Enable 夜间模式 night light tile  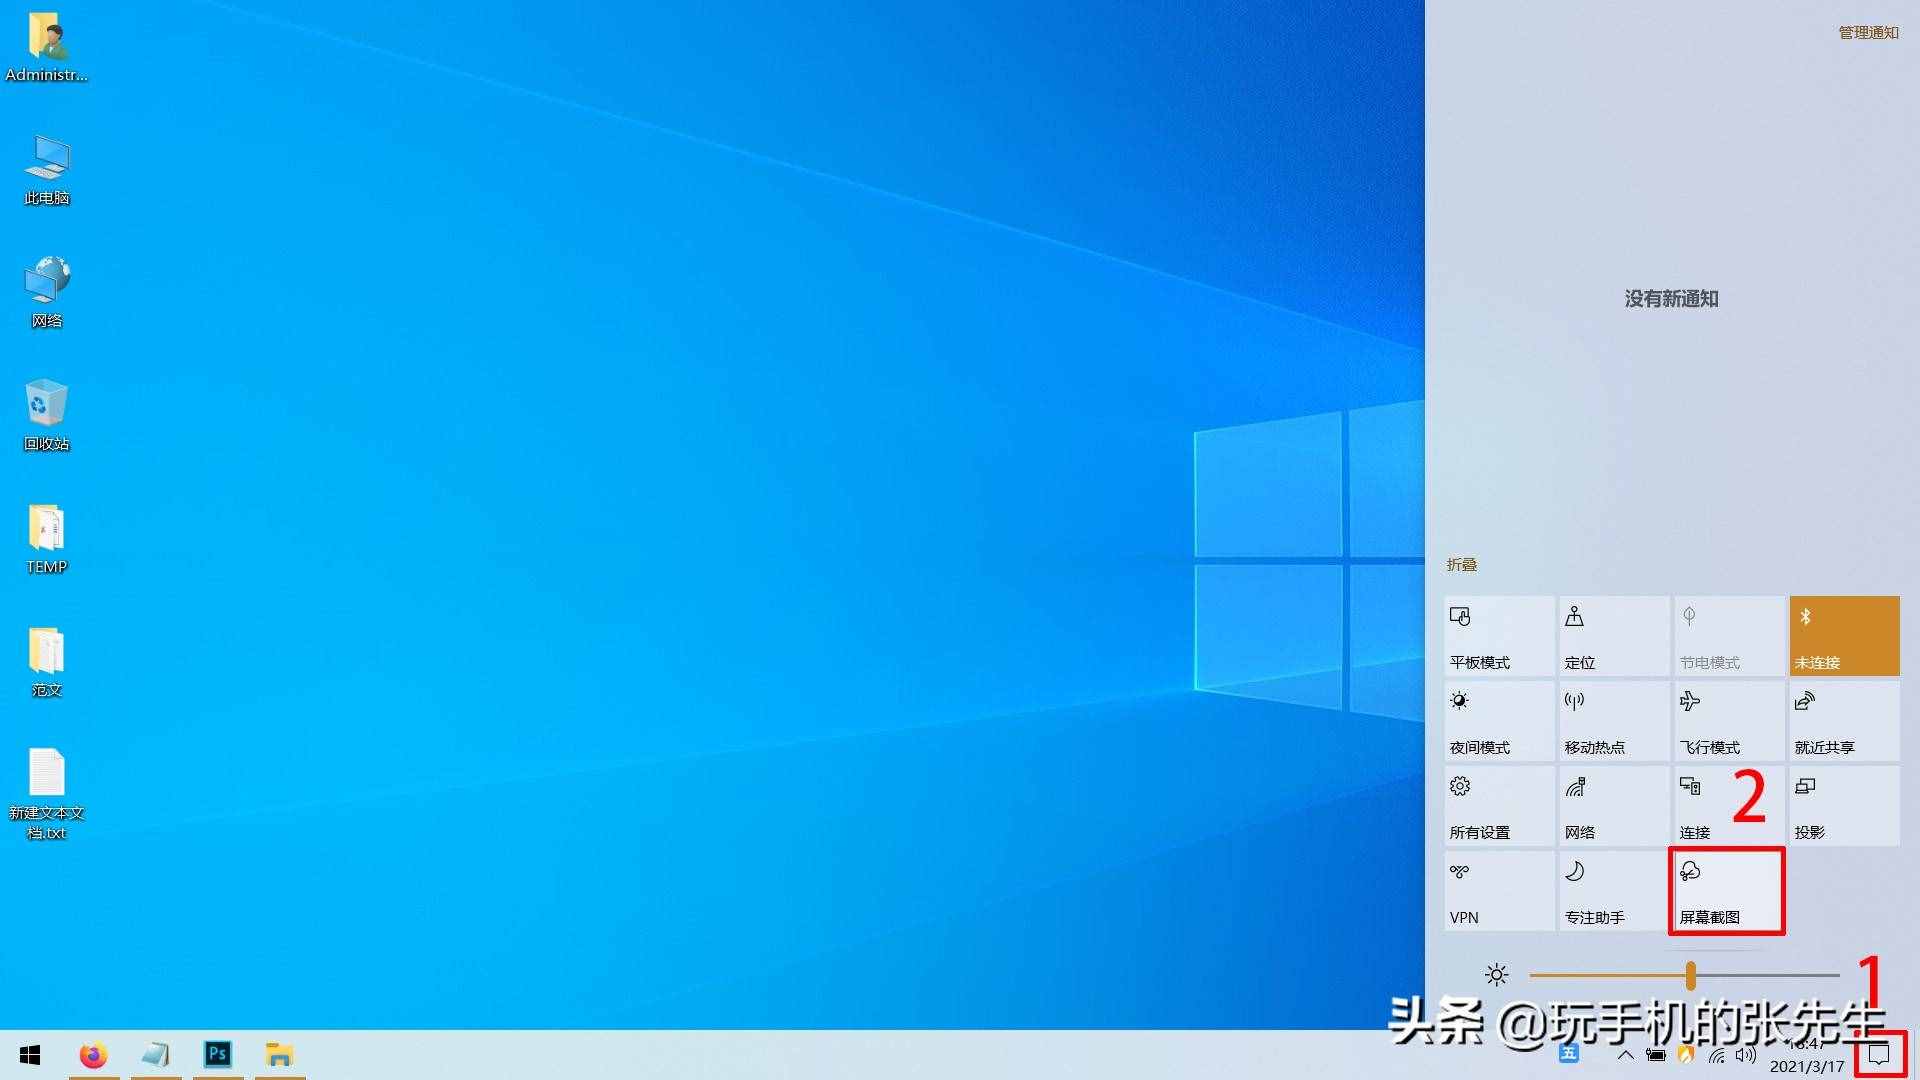[1499, 721]
